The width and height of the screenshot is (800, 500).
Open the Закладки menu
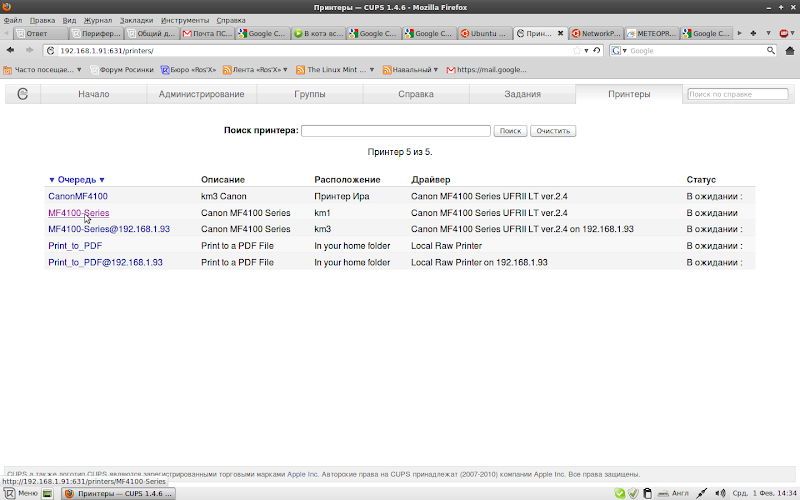pyautogui.click(x=136, y=20)
